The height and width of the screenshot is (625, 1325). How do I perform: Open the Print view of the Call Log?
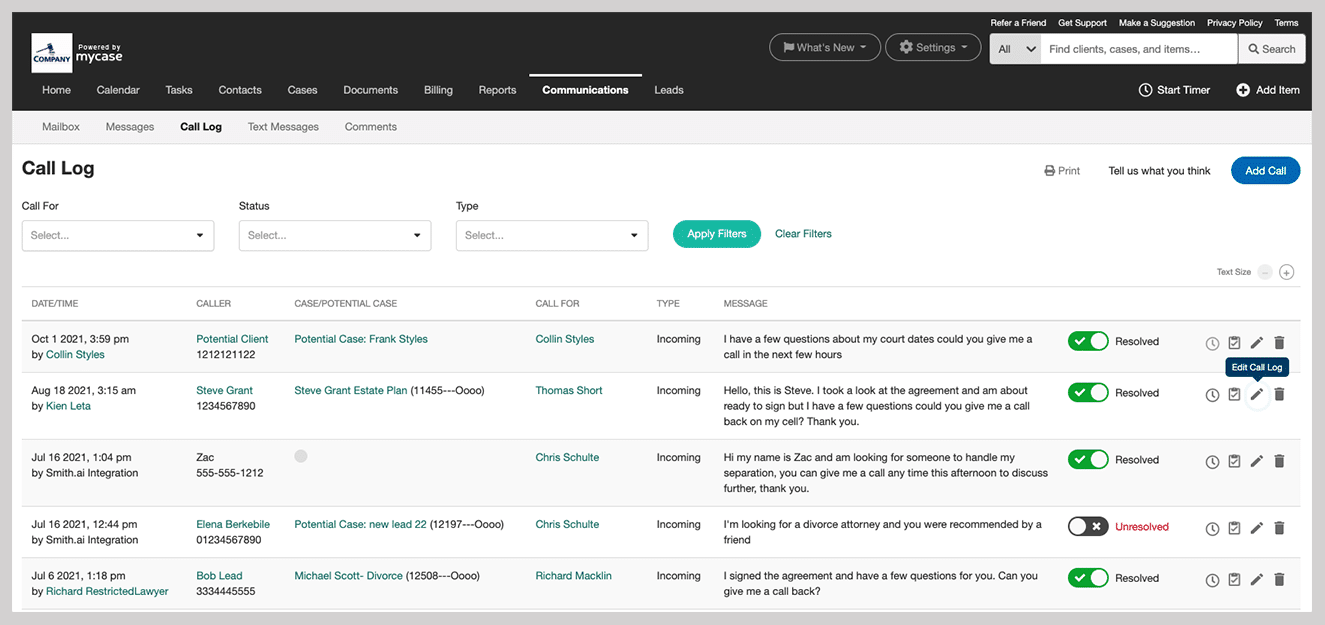(x=1062, y=170)
